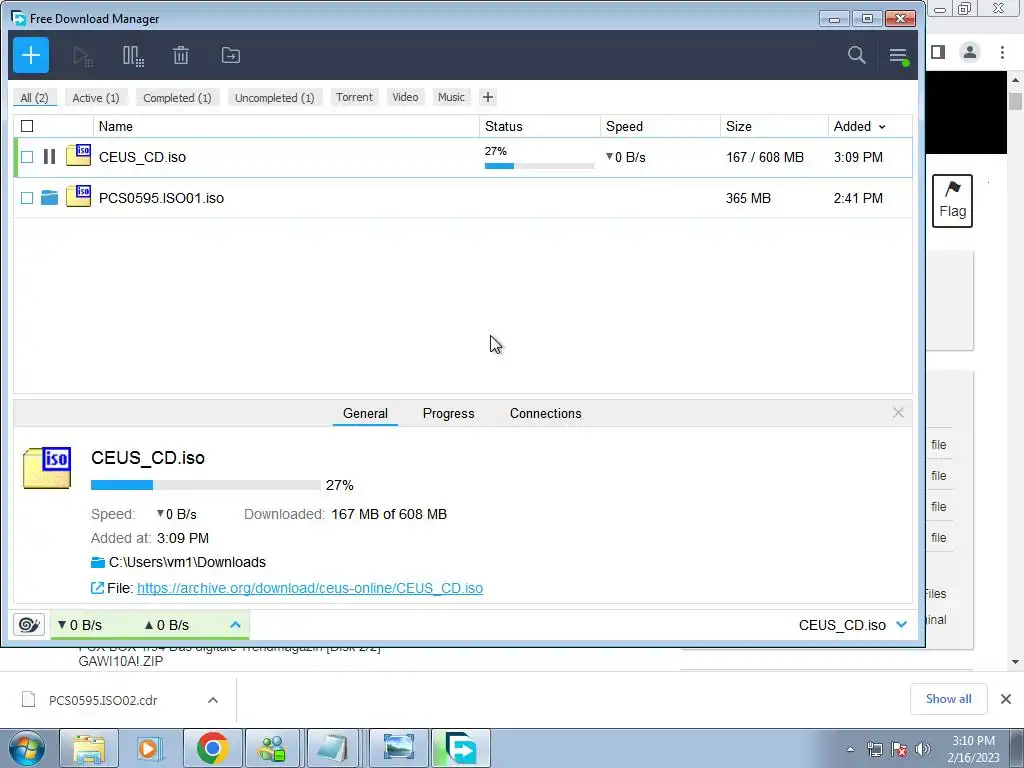Viewport: 1024px width, 768px height.
Task: Close the browser downloads bar
Action: 1006,699
